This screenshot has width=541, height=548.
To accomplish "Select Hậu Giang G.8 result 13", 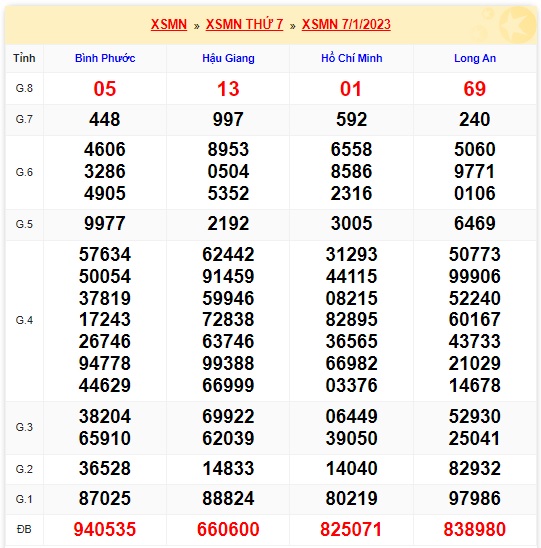I will coord(228,89).
